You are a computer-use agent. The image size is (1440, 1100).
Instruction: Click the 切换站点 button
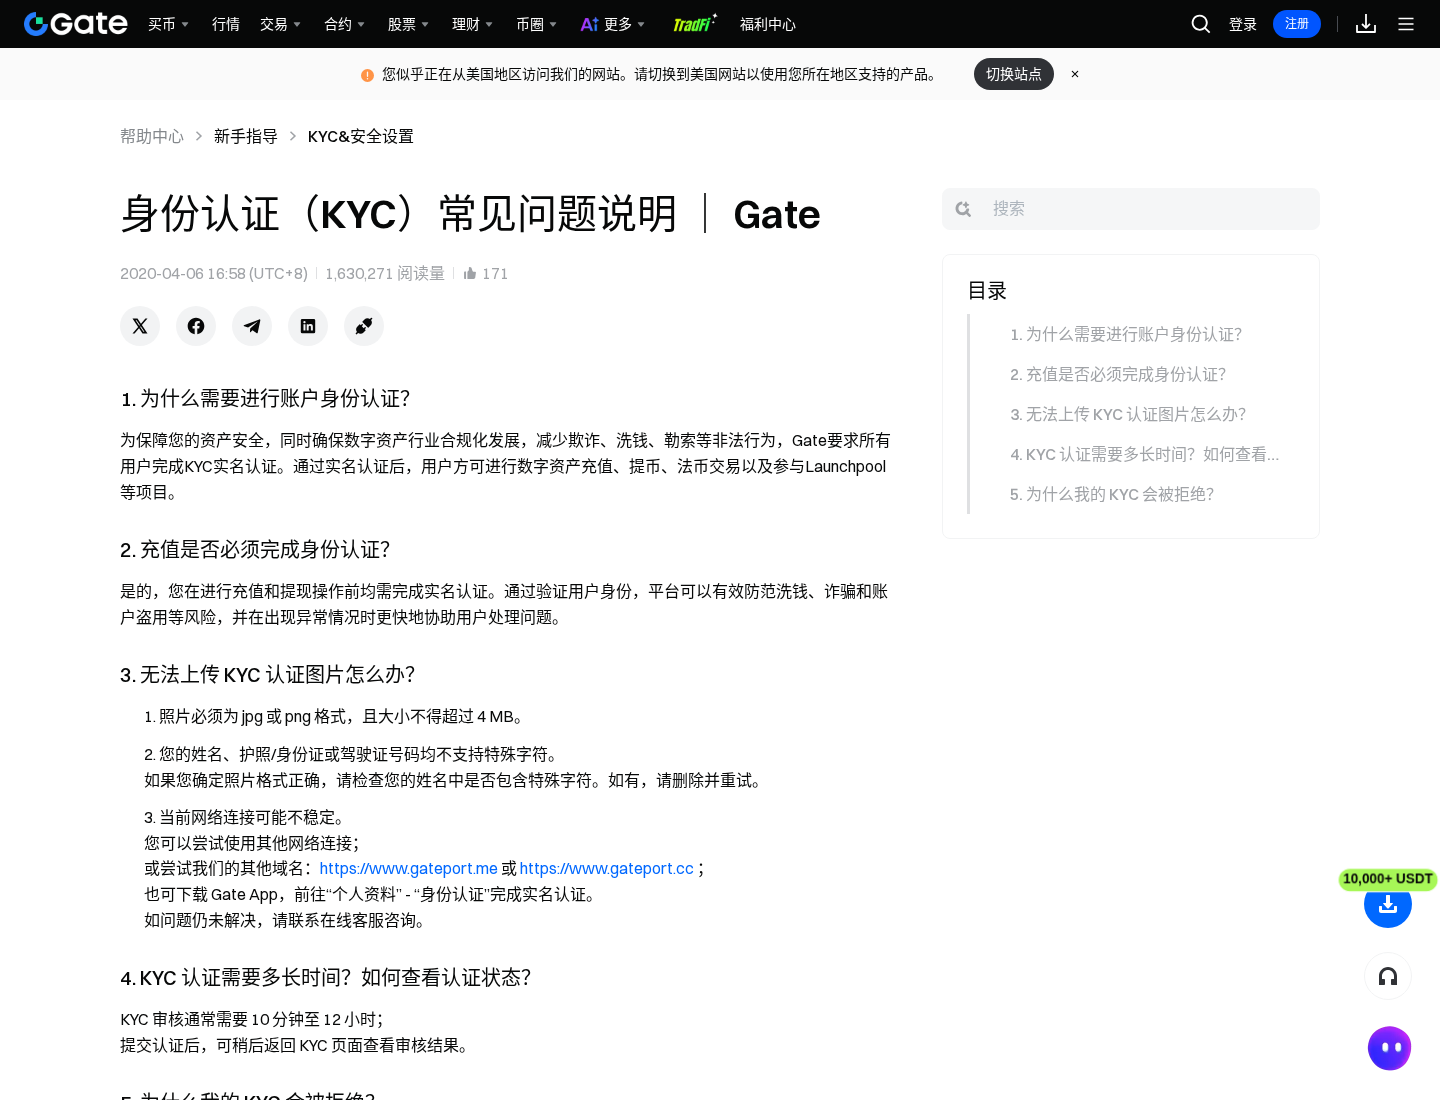pos(1014,74)
